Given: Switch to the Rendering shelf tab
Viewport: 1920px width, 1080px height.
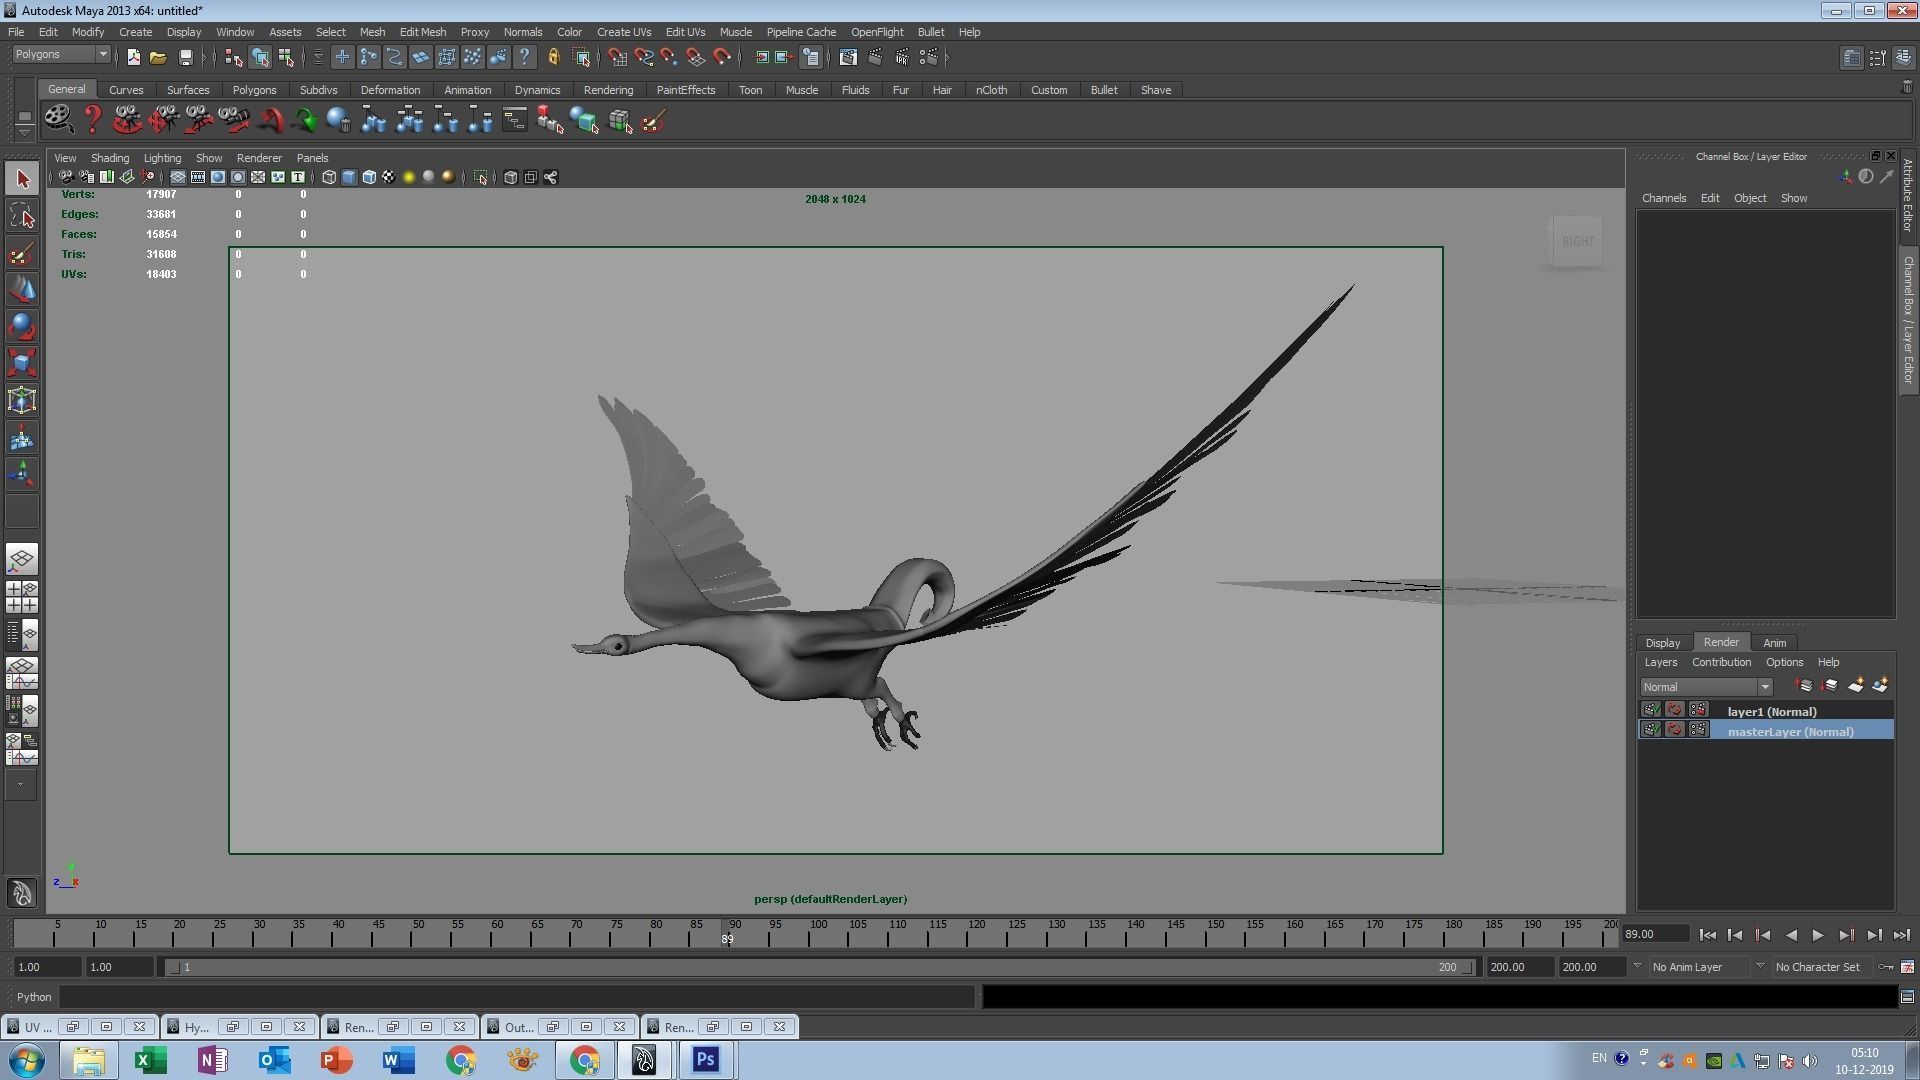Looking at the screenshot, I should coord(608,90).
